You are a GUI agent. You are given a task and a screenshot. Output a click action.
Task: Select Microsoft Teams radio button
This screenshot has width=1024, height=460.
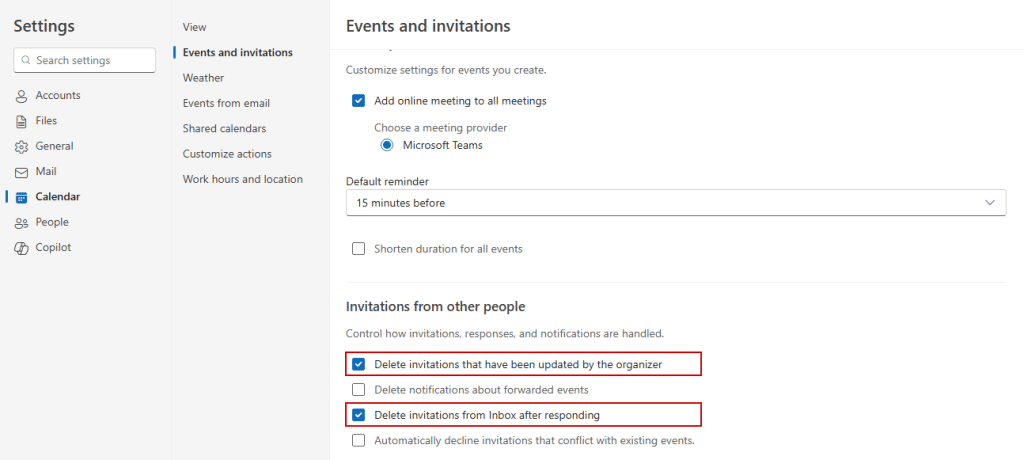click(387, 145)
